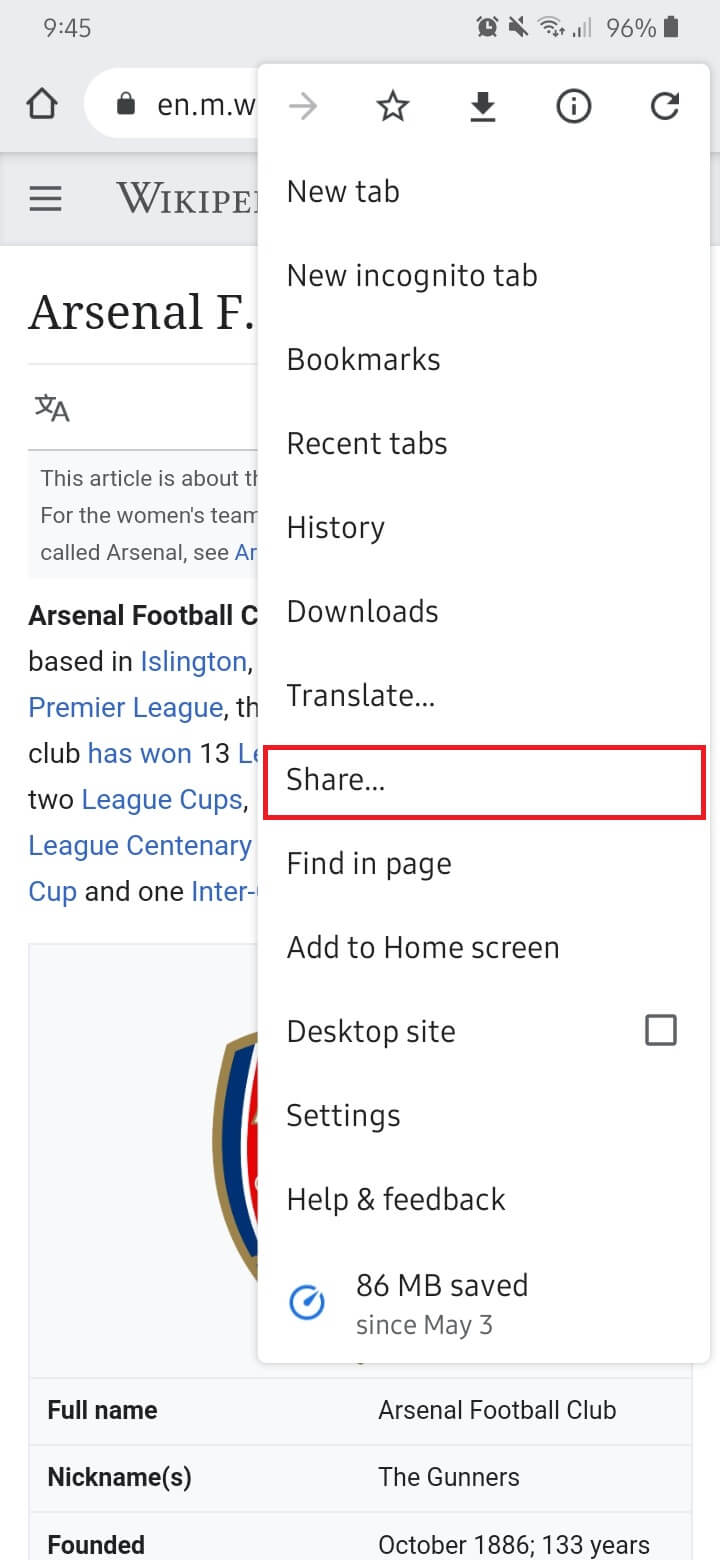Image resolution: width=720 pixels, height=1560 pixels.
Task: Tap the 86 MB saved data entry
Action: coord(440,1302)
